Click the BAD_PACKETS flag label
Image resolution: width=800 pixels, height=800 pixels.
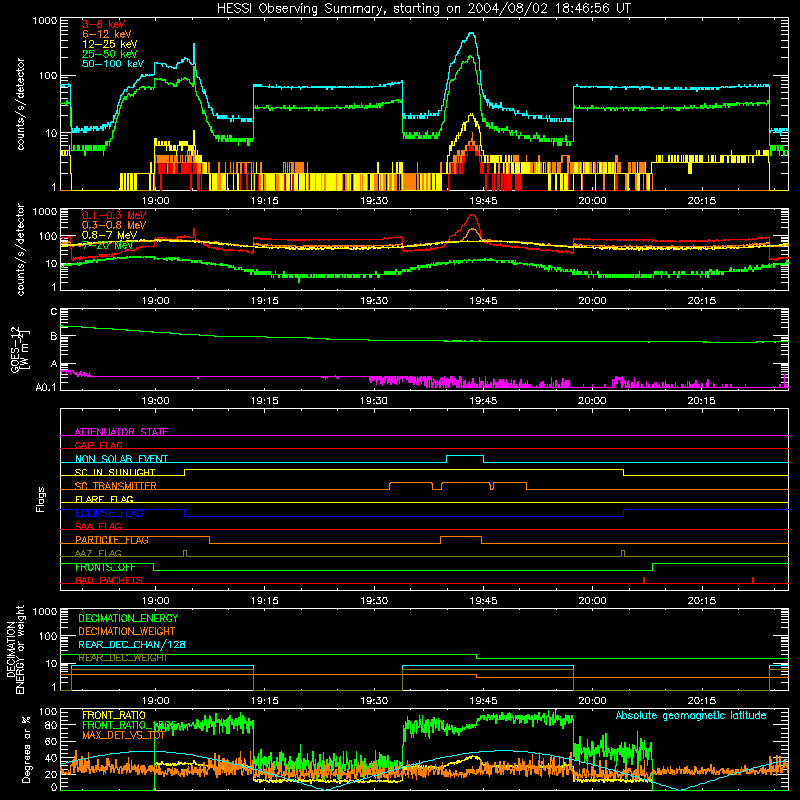109,580
